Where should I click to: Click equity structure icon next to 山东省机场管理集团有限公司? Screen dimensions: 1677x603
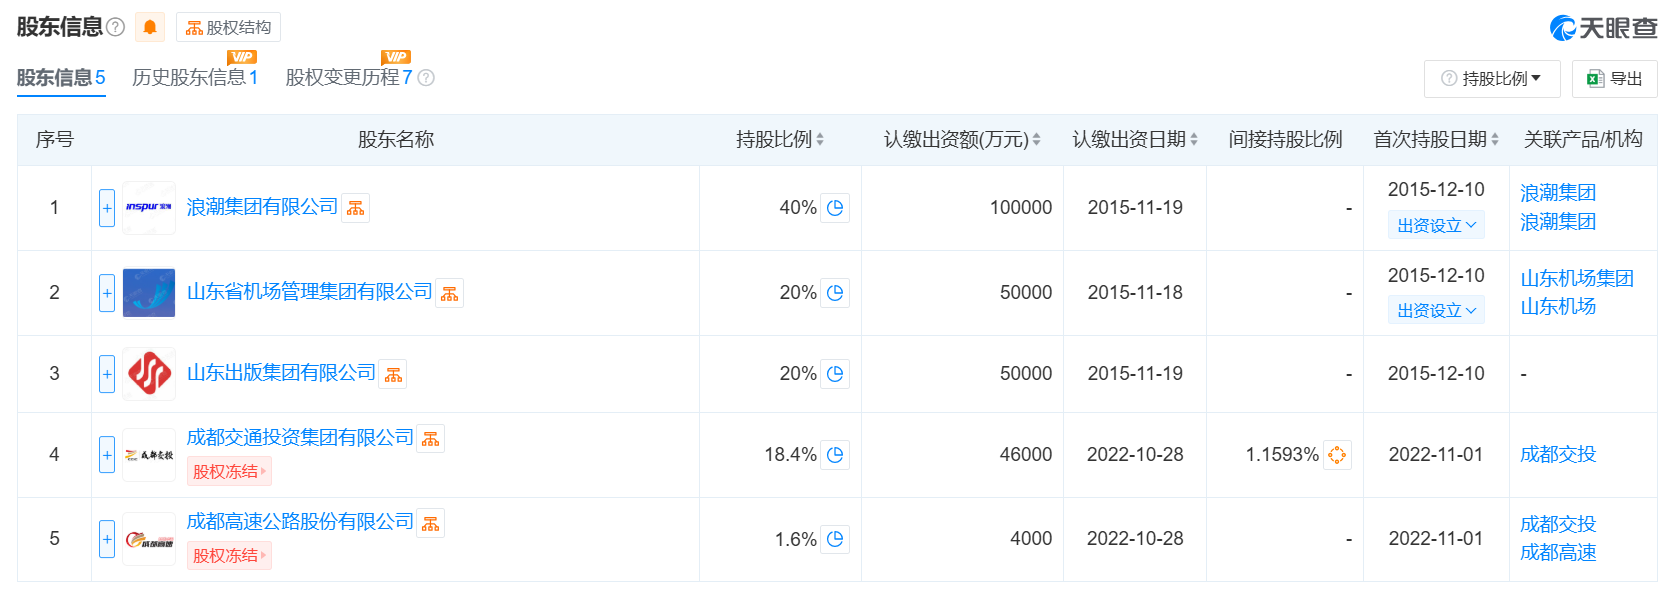point(449,294)
